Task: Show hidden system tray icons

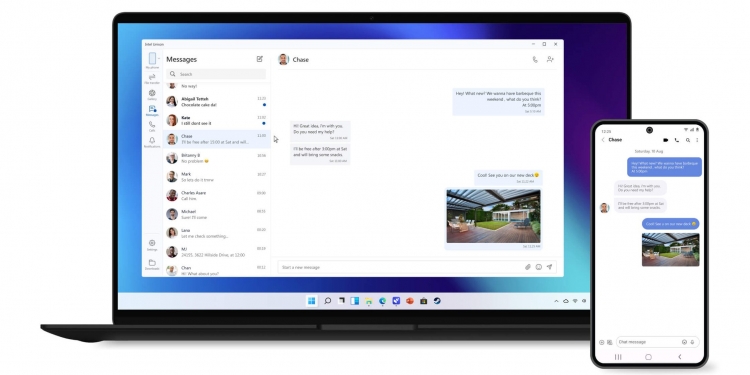Action: 556,301
